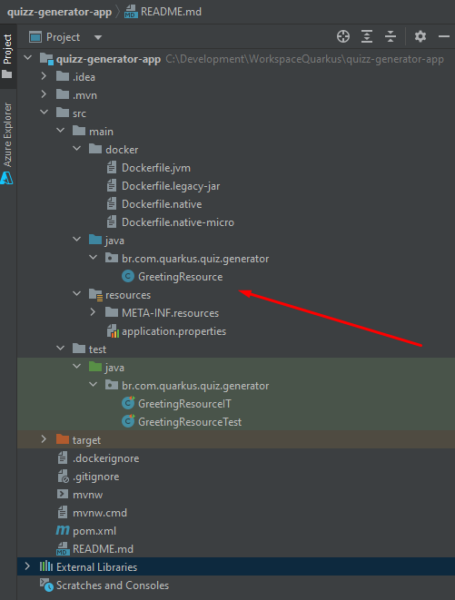
Task: Click the Project view window icon in header
Action: (35, 37)
